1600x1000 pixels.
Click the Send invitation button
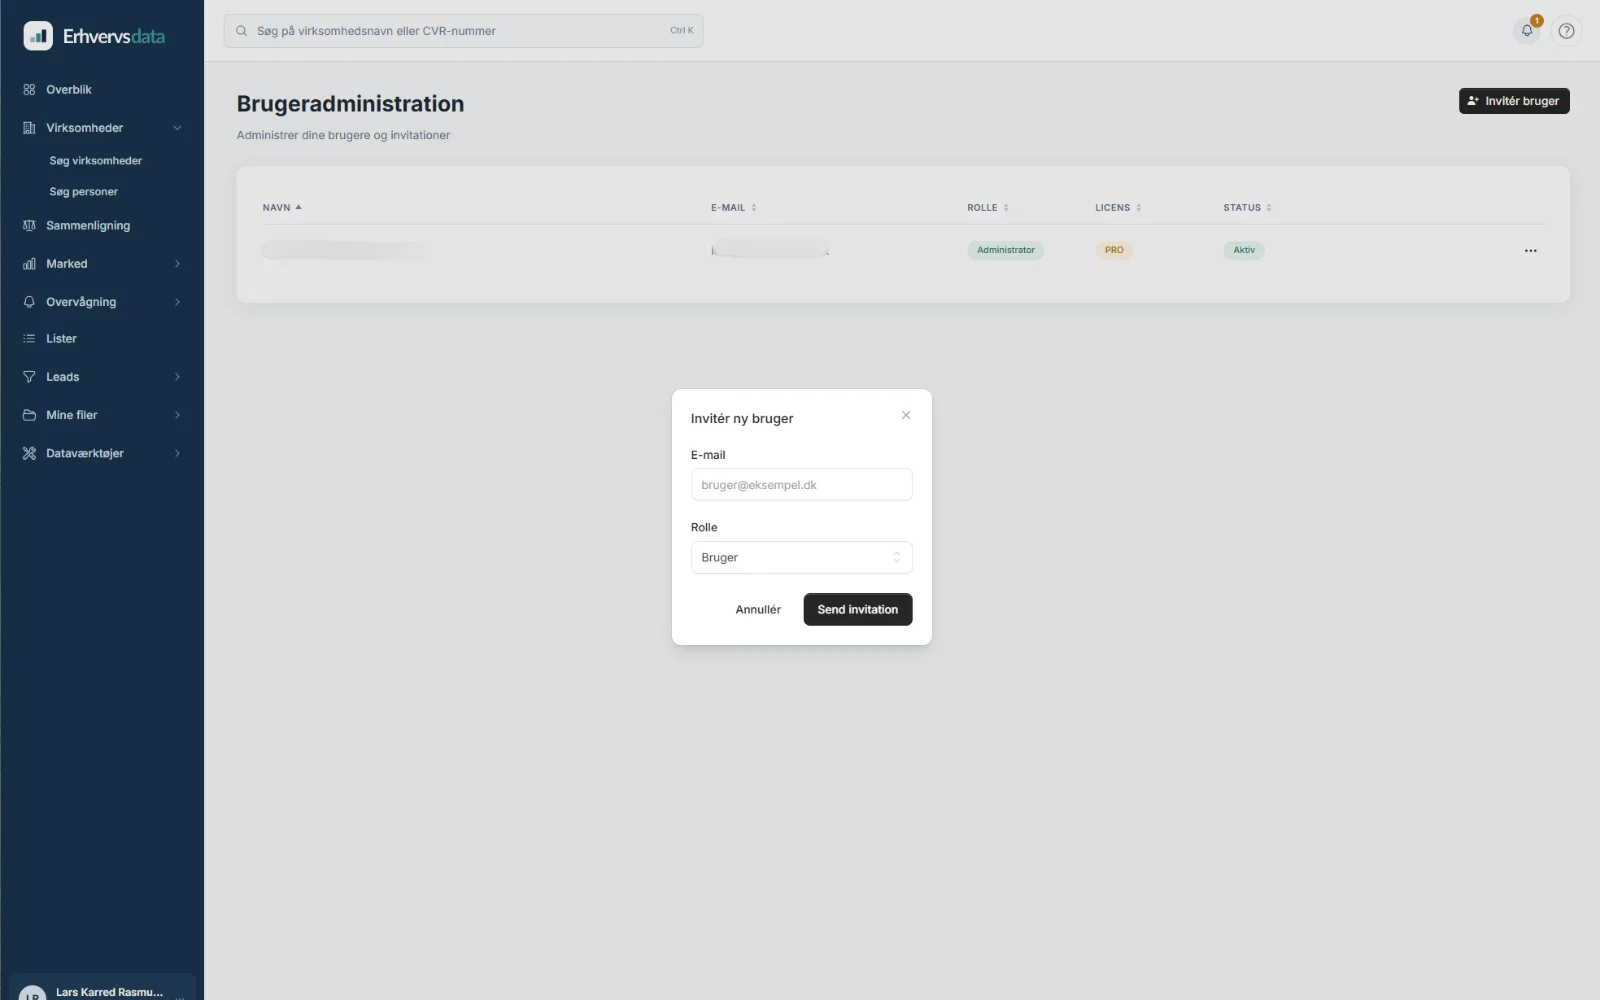tap(857, 610)
